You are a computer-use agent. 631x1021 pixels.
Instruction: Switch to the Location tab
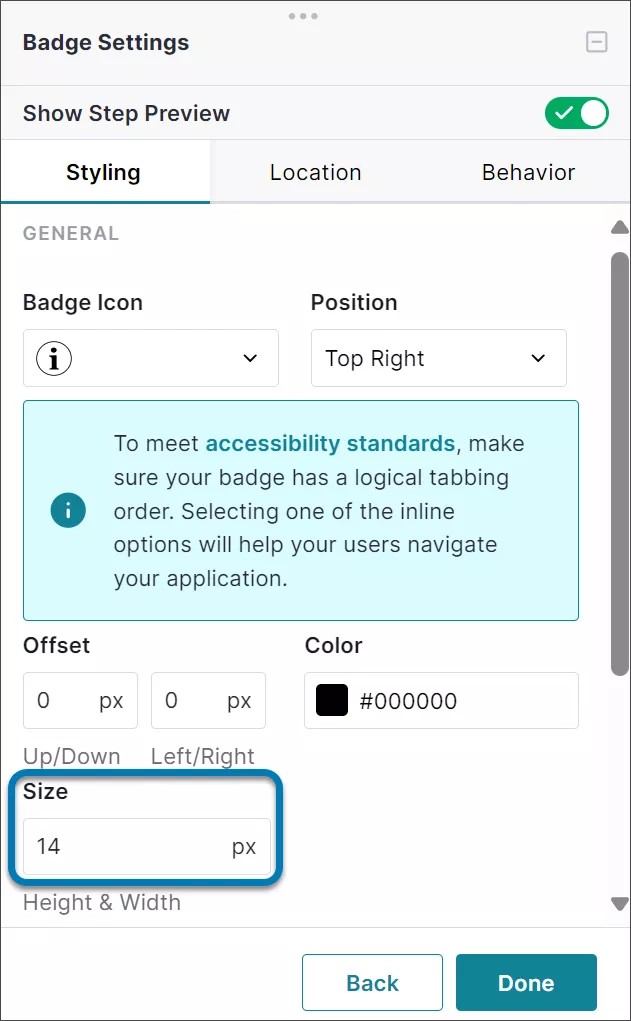coord(316,172)
